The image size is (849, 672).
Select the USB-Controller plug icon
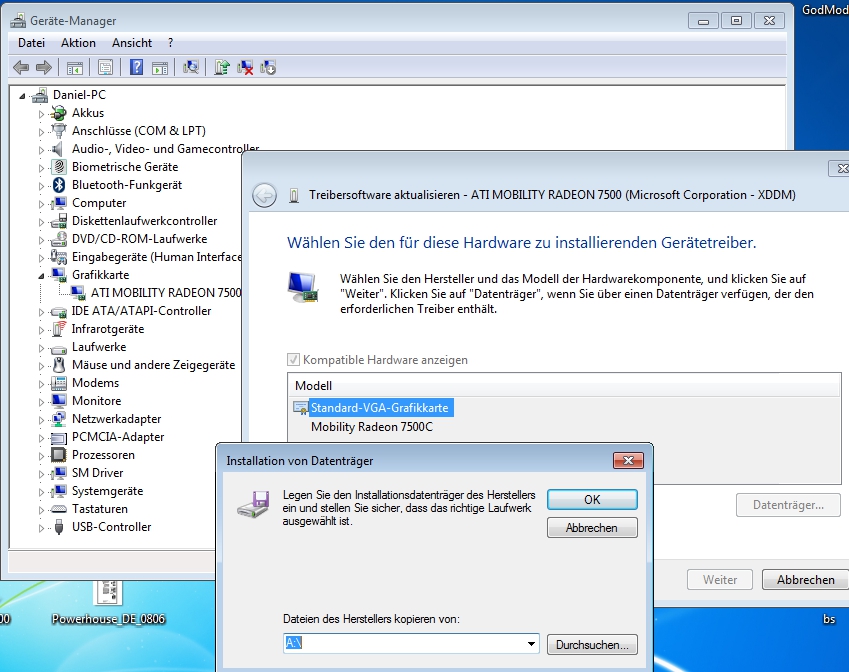[58, 527]
